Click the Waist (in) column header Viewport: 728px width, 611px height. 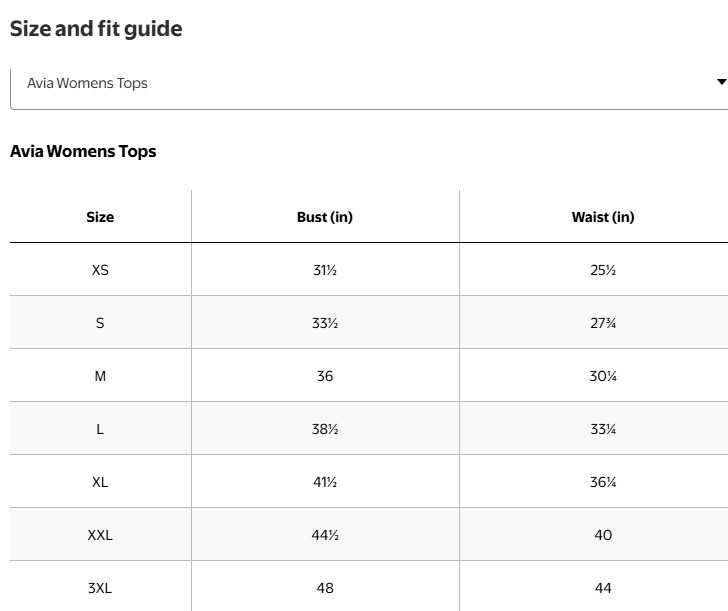coord(603,217)
